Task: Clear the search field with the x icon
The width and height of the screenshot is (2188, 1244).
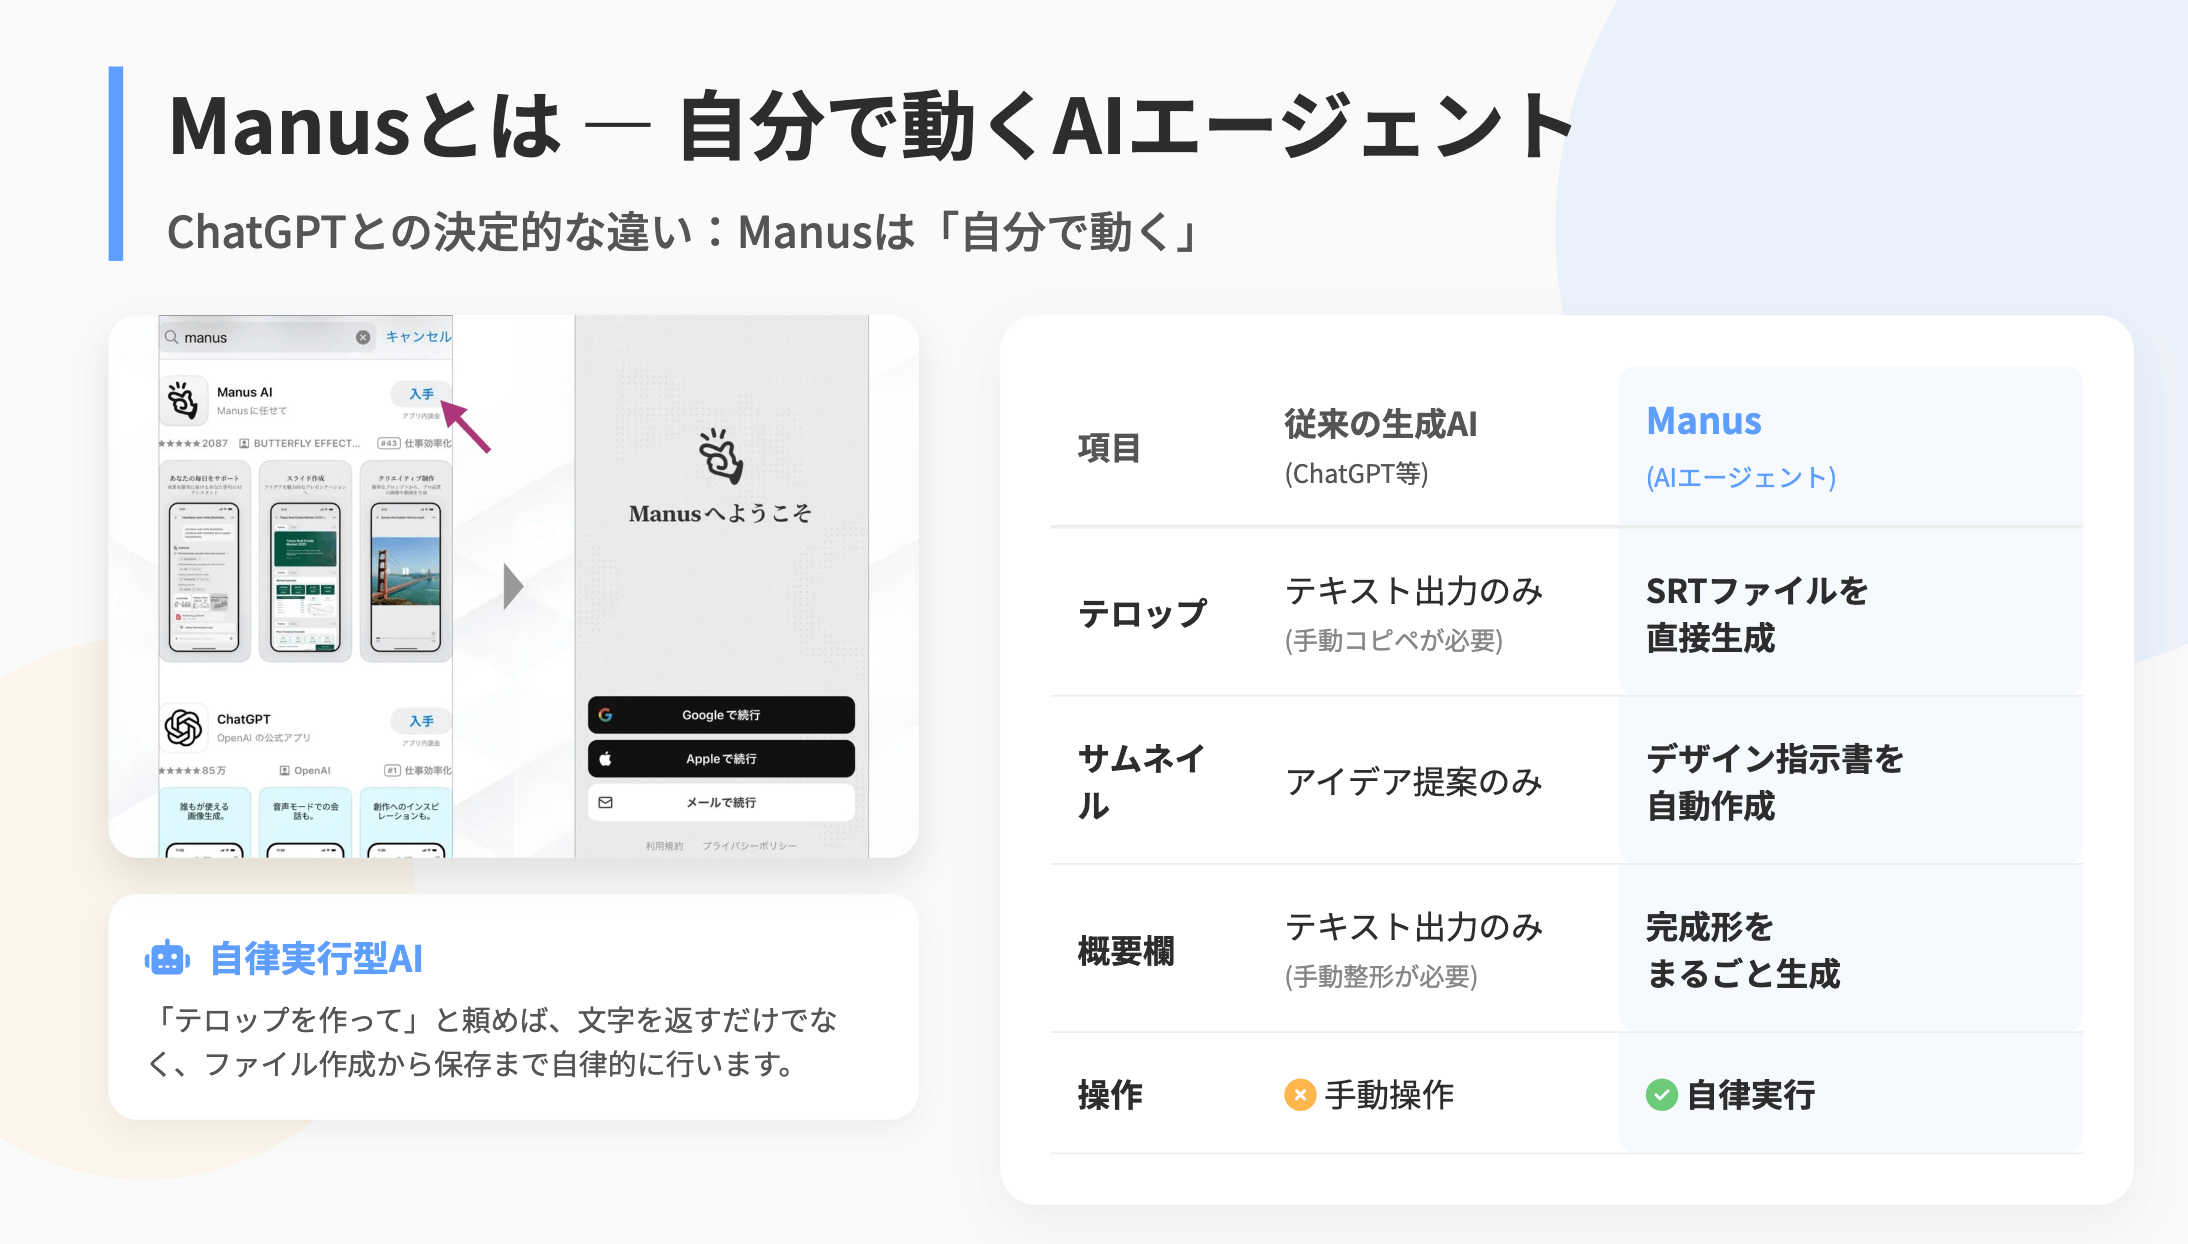Action: [363, 337]
